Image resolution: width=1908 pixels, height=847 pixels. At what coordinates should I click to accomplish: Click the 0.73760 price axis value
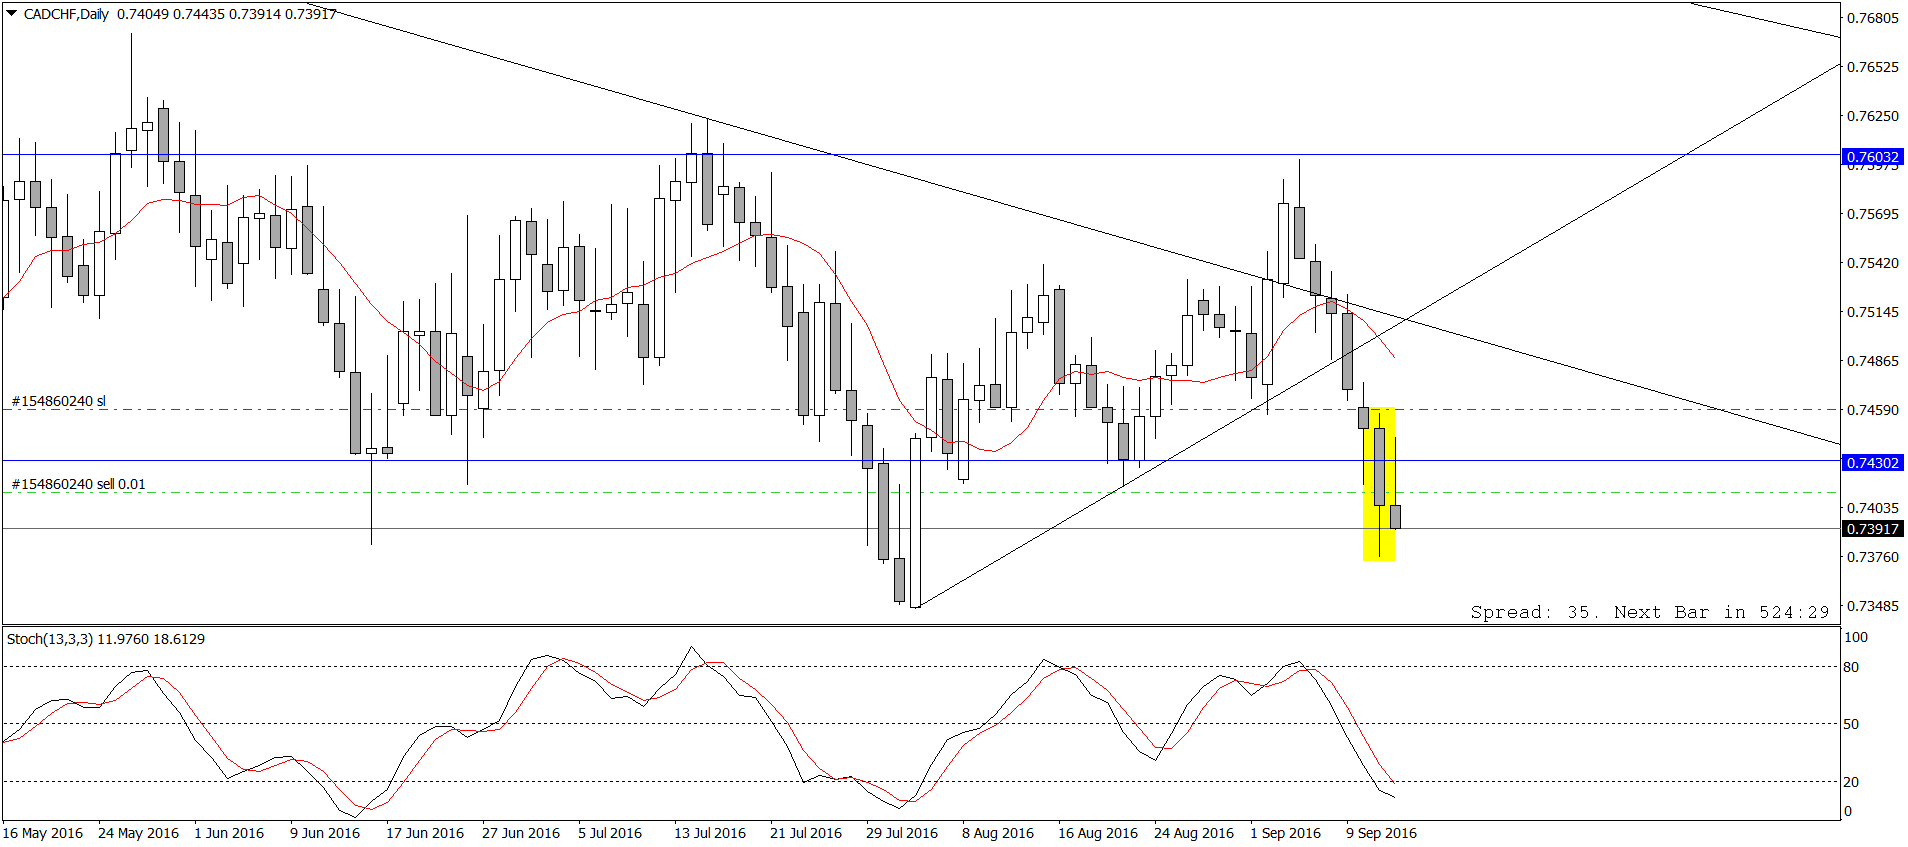point(1872,557)
